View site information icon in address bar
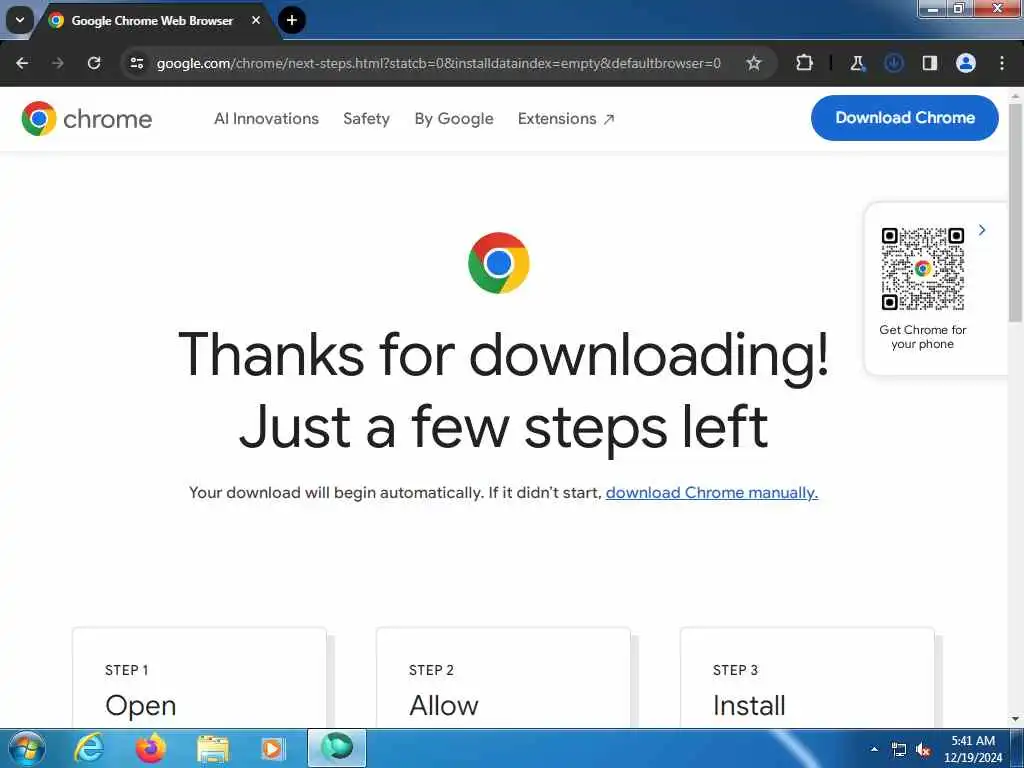This screenshot has width=1024, height=768. tap(137, 63)
